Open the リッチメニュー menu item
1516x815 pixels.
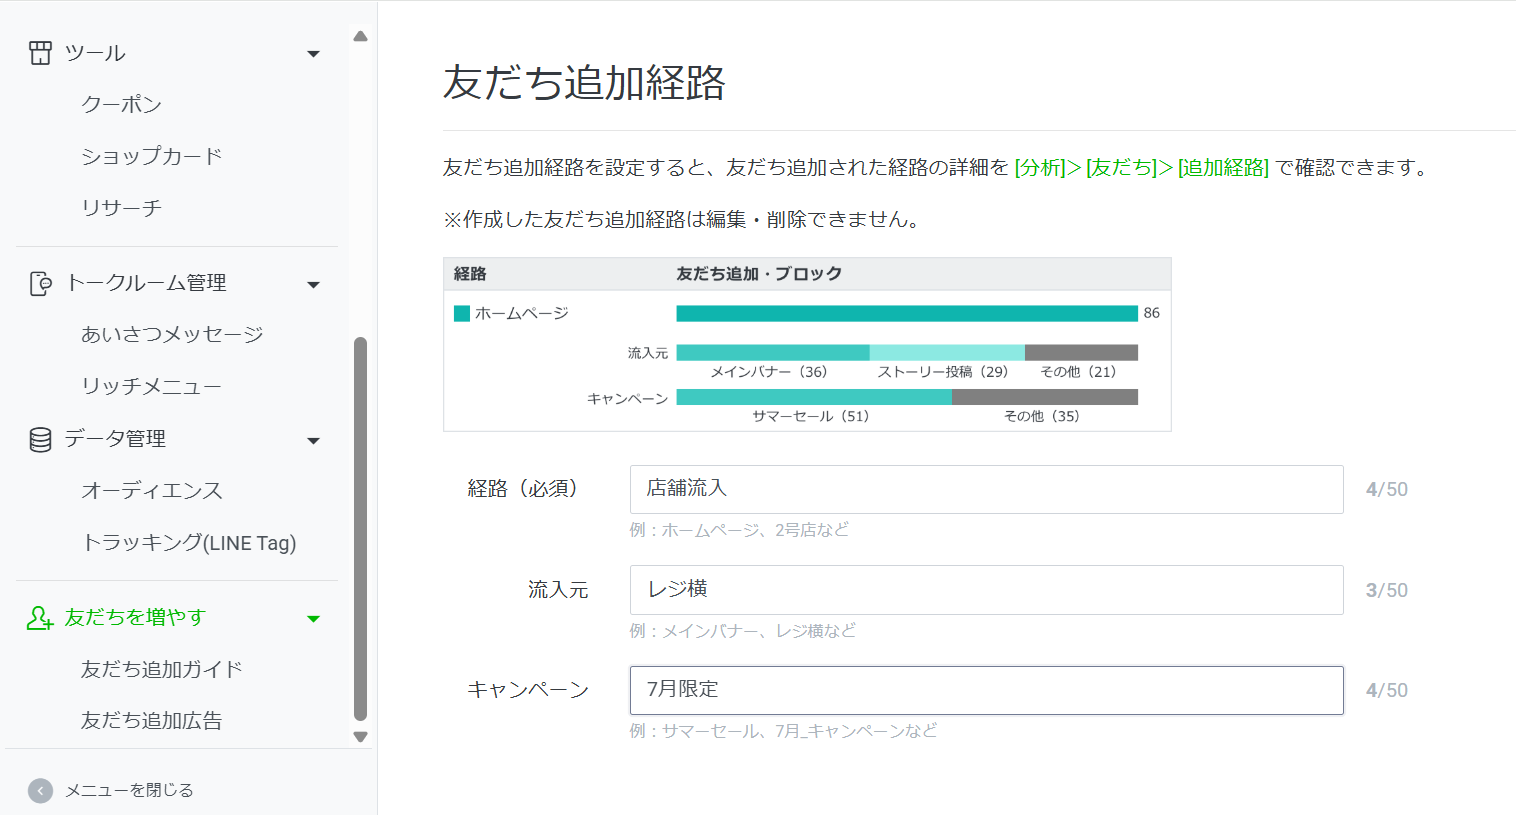pyautogui.click(x=151, y=387)
